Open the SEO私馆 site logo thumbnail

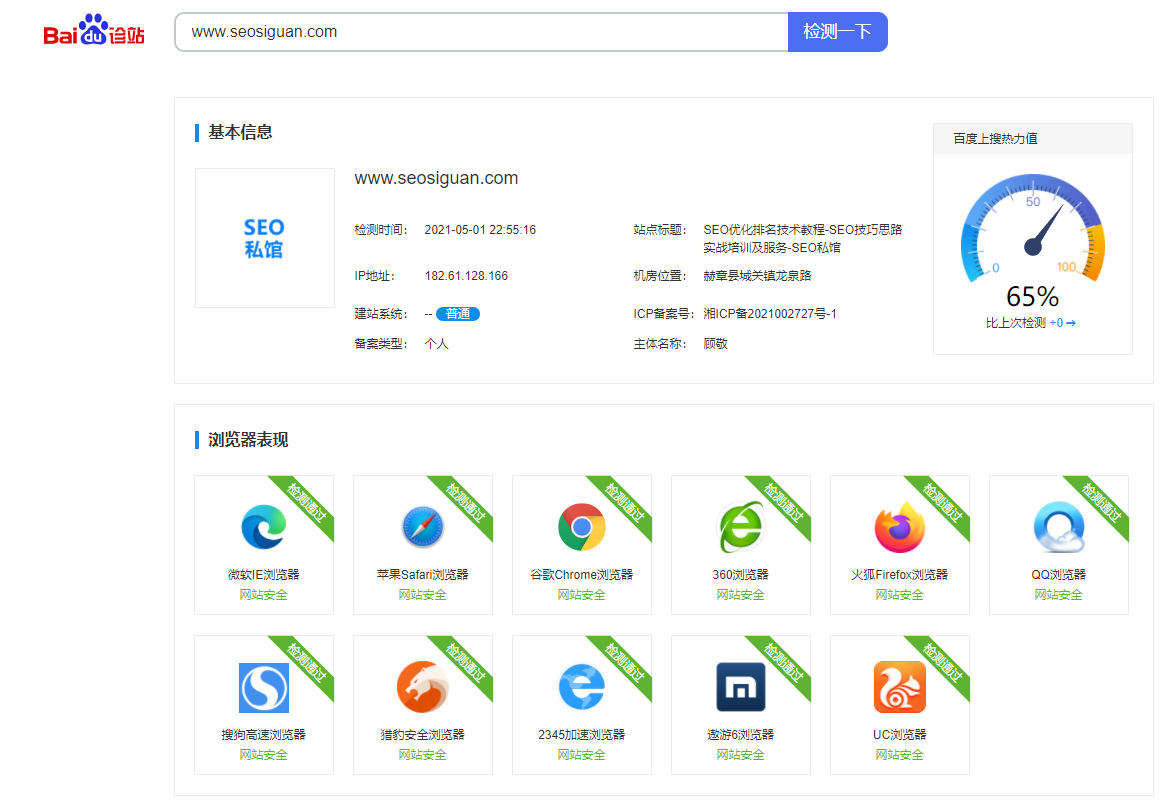pos(265,238)
